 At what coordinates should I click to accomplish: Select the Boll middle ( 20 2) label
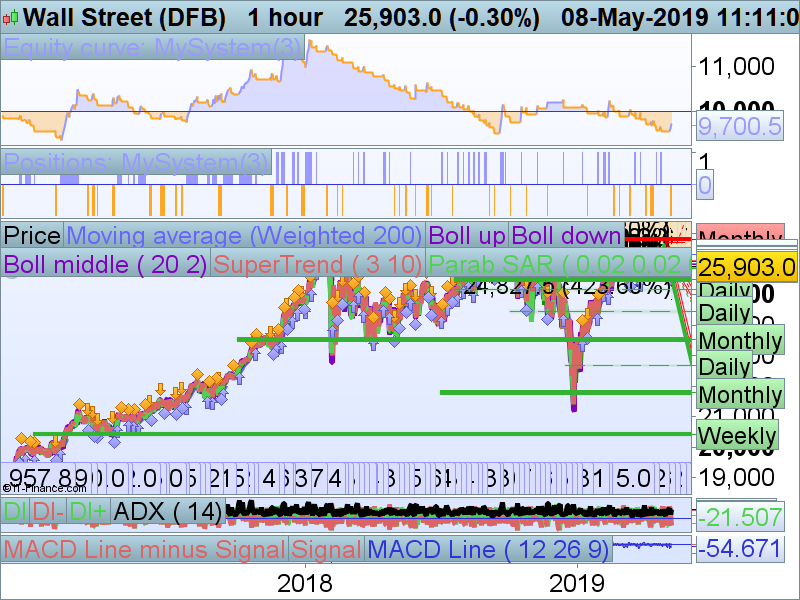[x=106, y=265]
